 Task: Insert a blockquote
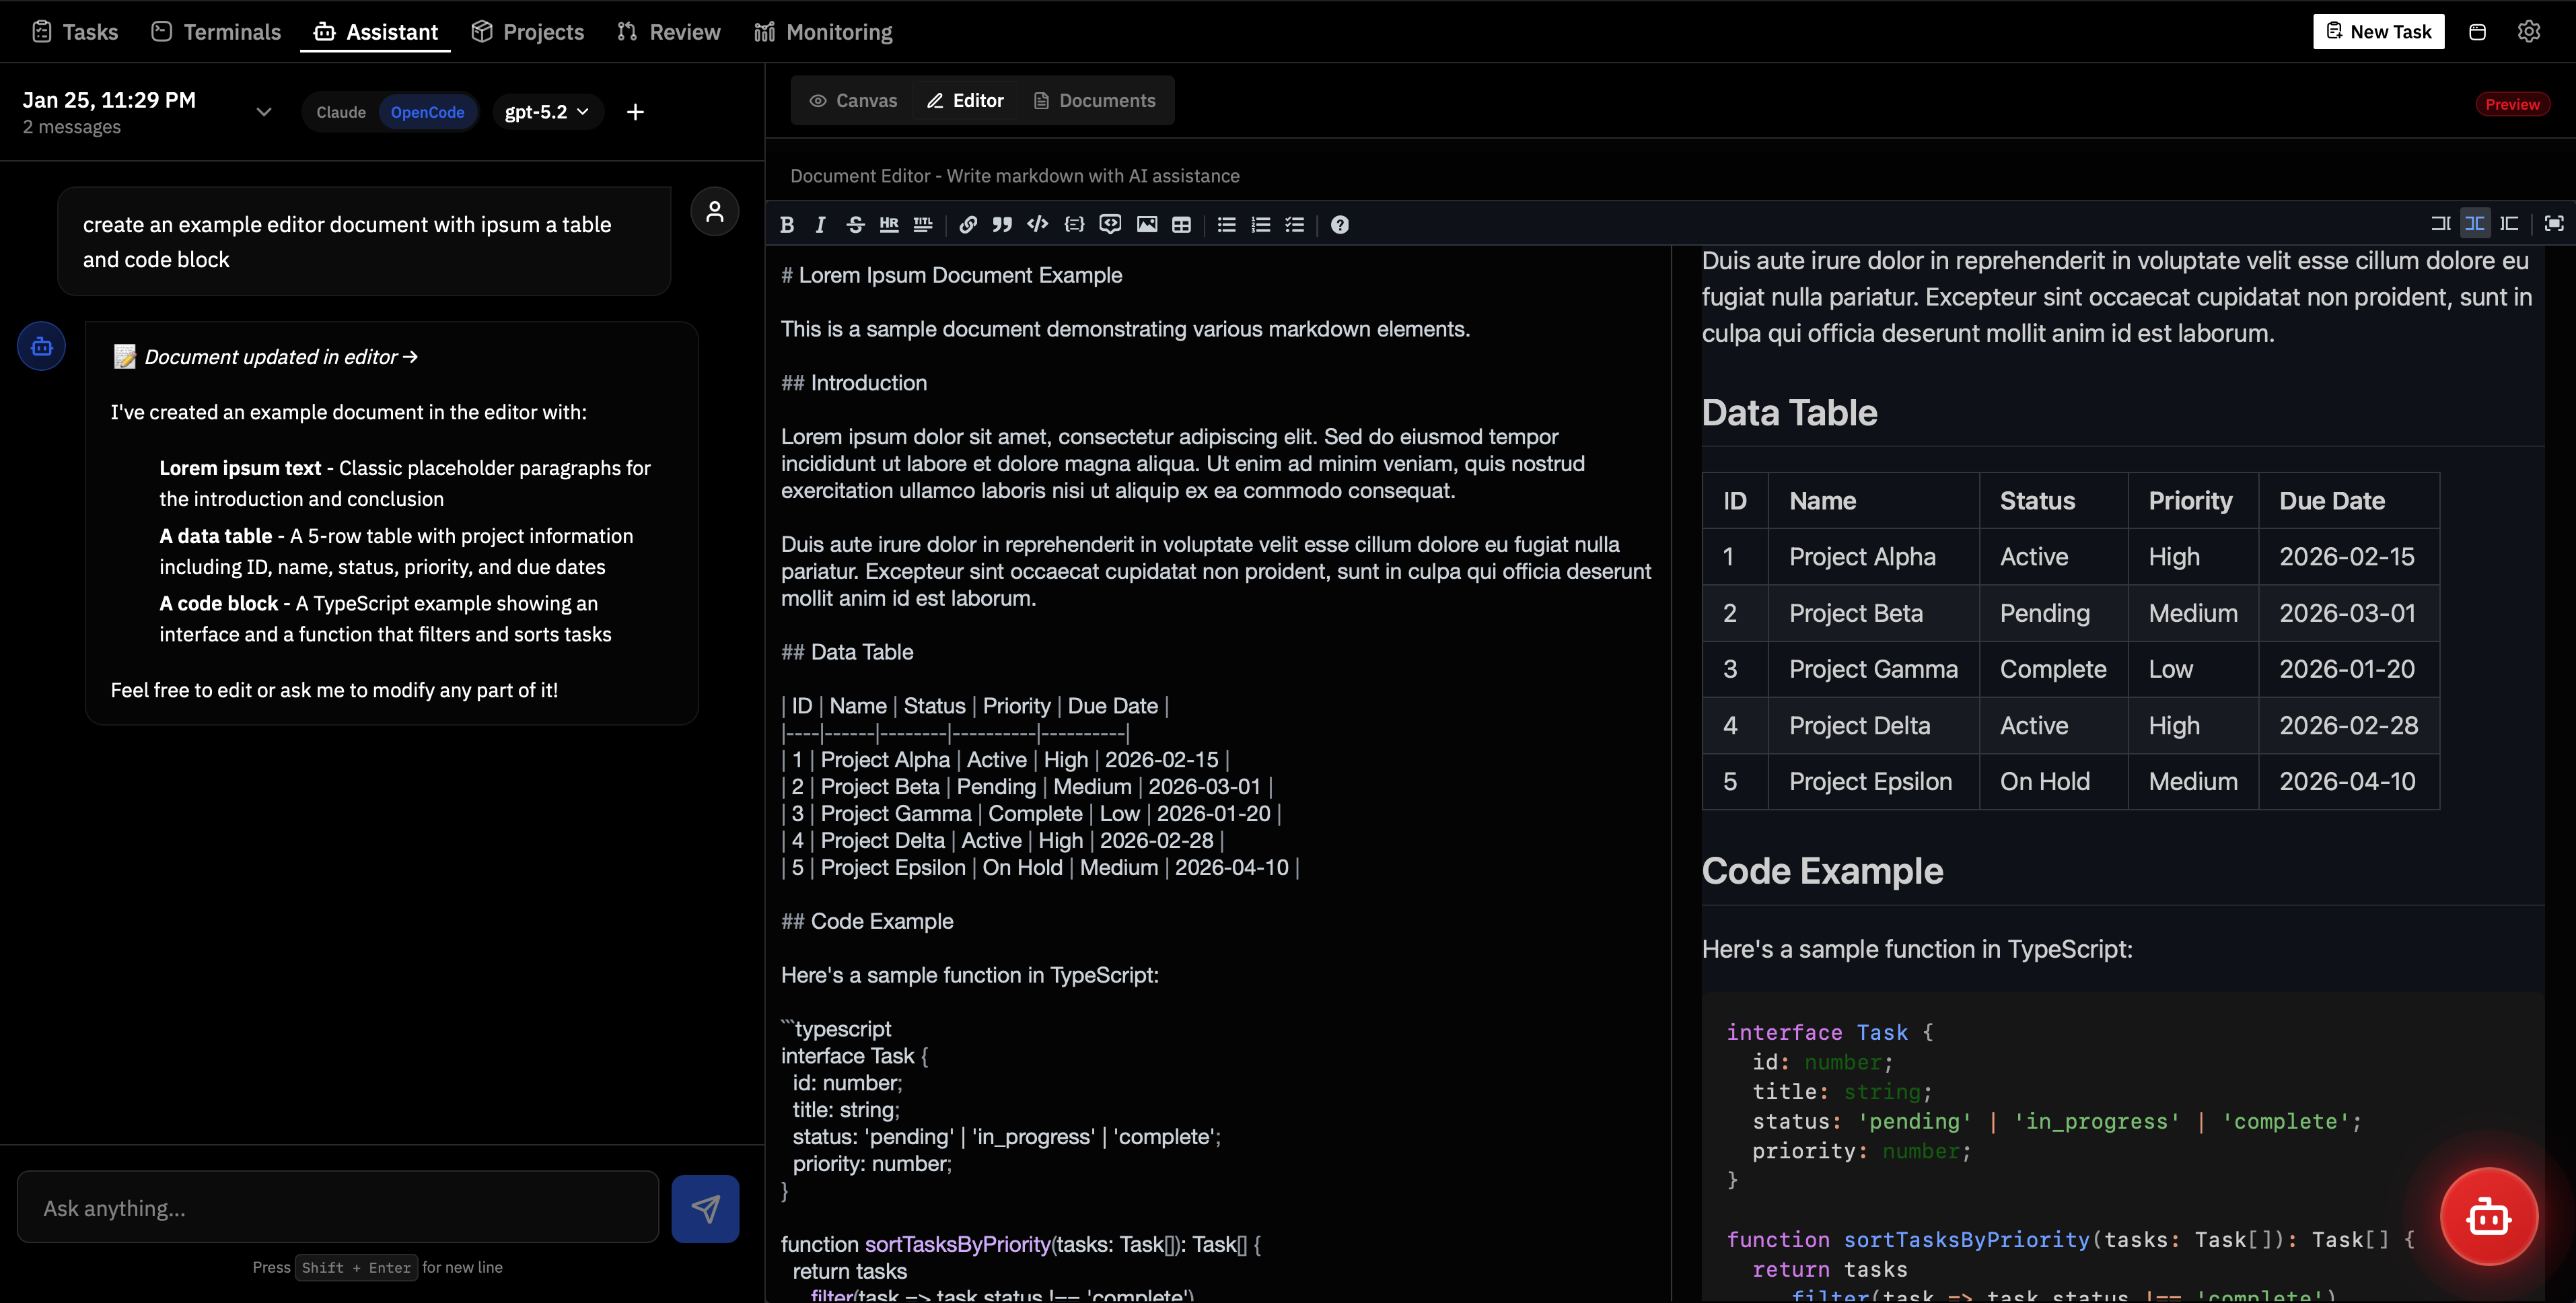[x=1002, y=224]
